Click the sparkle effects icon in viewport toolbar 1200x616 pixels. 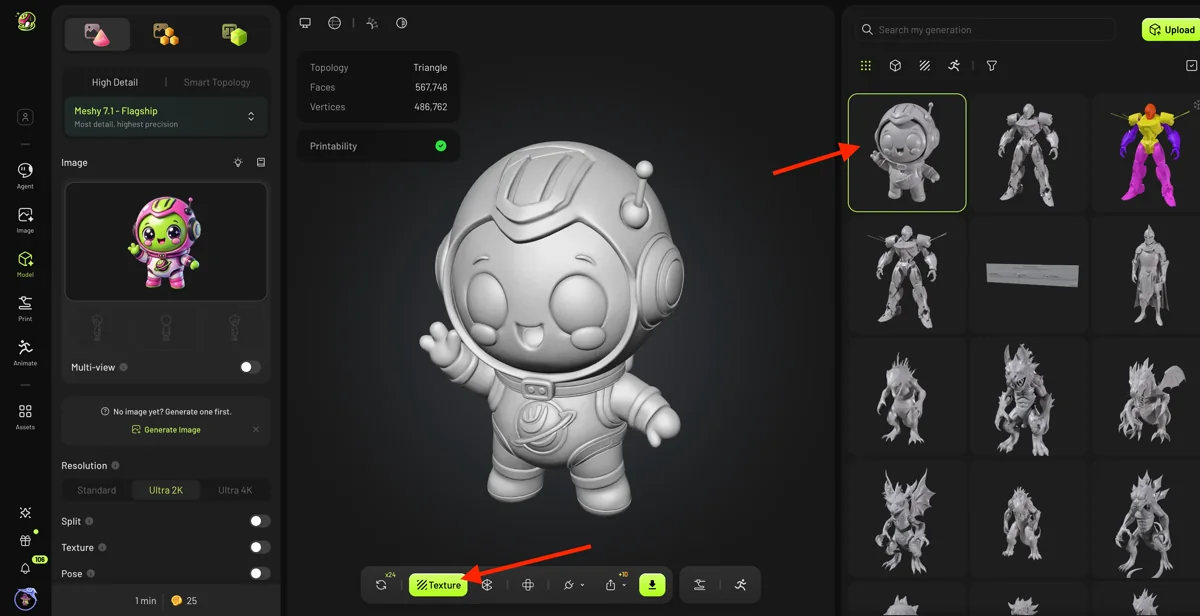372,23
